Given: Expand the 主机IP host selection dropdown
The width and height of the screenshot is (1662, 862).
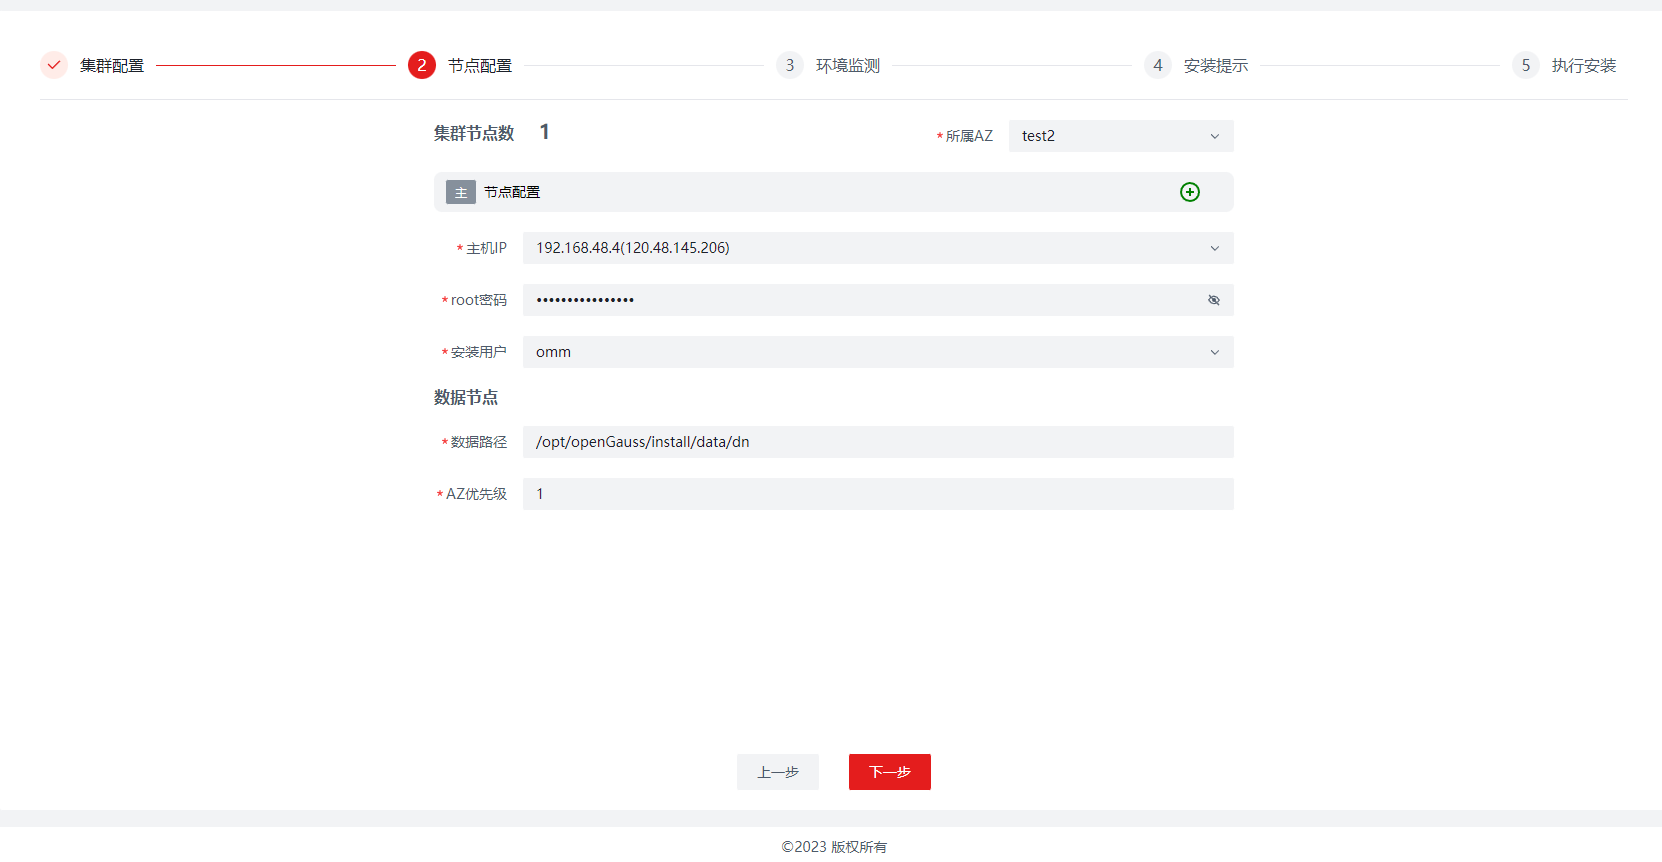Looking at the screenshot, I should tap(877, 248).
